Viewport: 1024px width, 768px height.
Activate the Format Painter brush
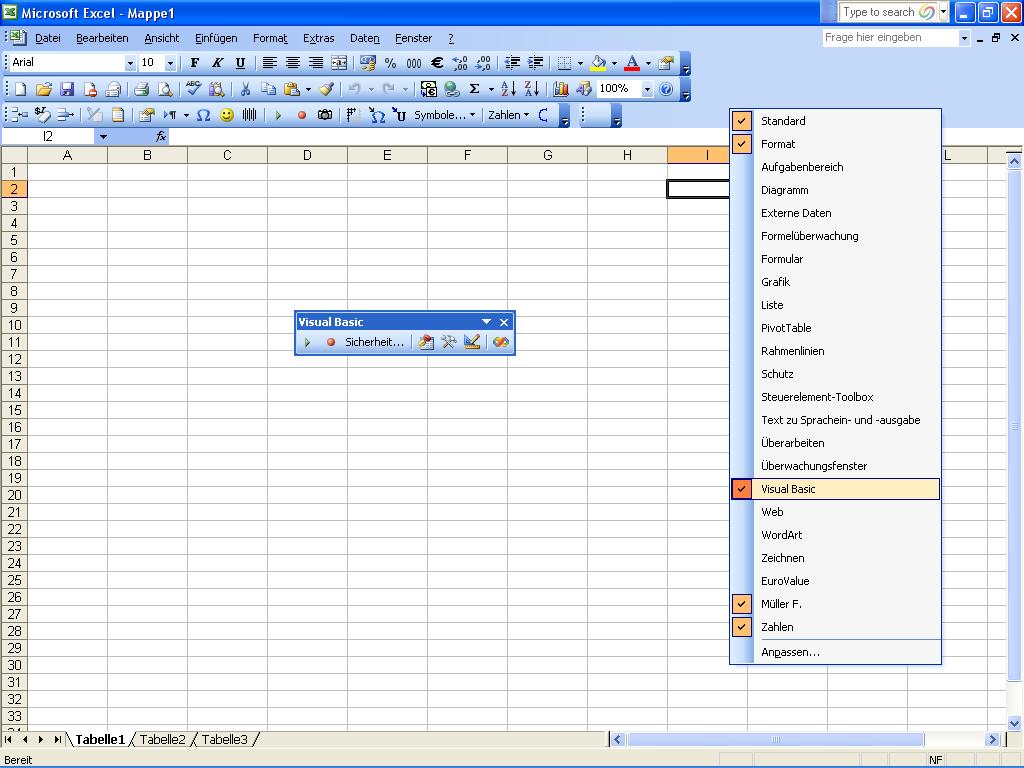point(327,89)
